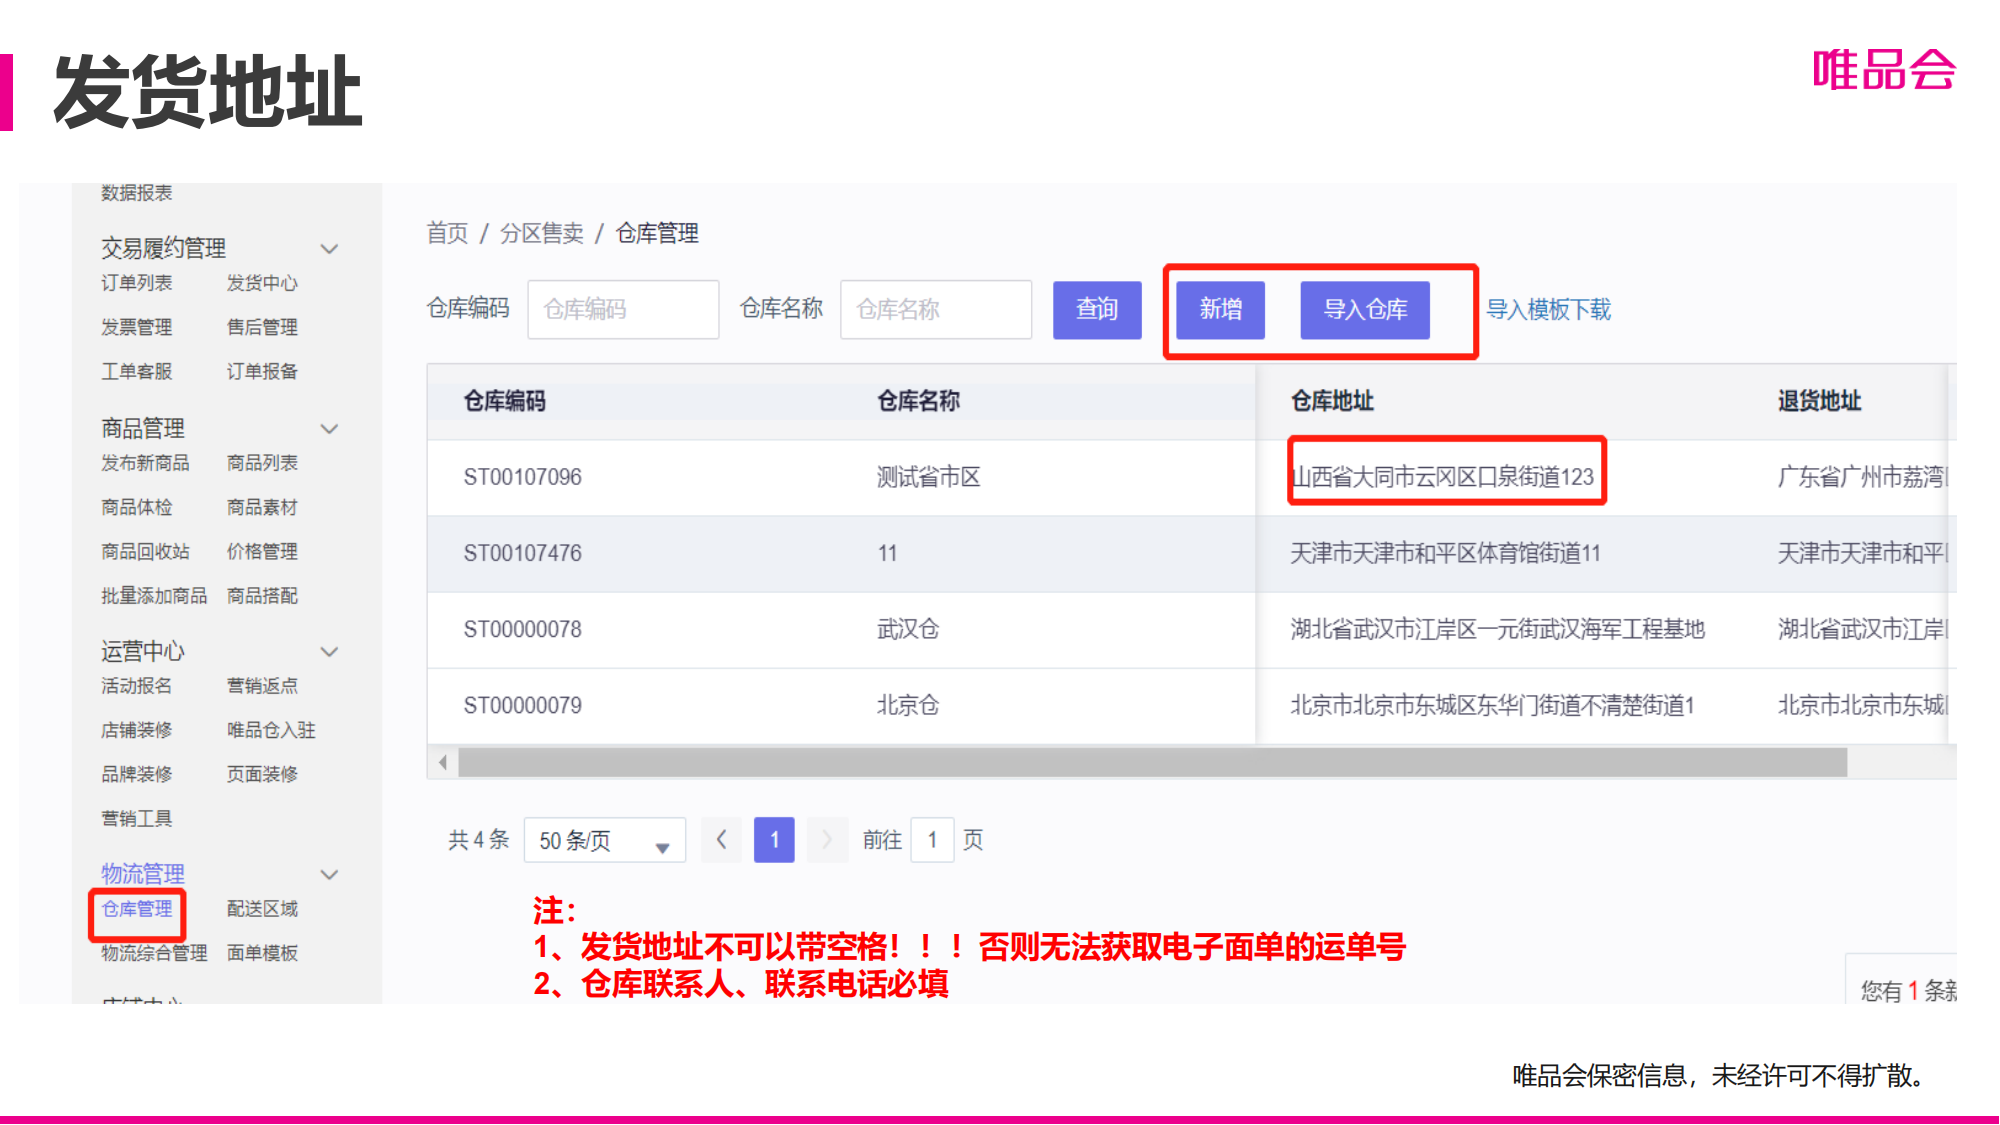2000x1125 pixels.
Task: Open 页面装修 in sidebar
Action: coord(262,774)
